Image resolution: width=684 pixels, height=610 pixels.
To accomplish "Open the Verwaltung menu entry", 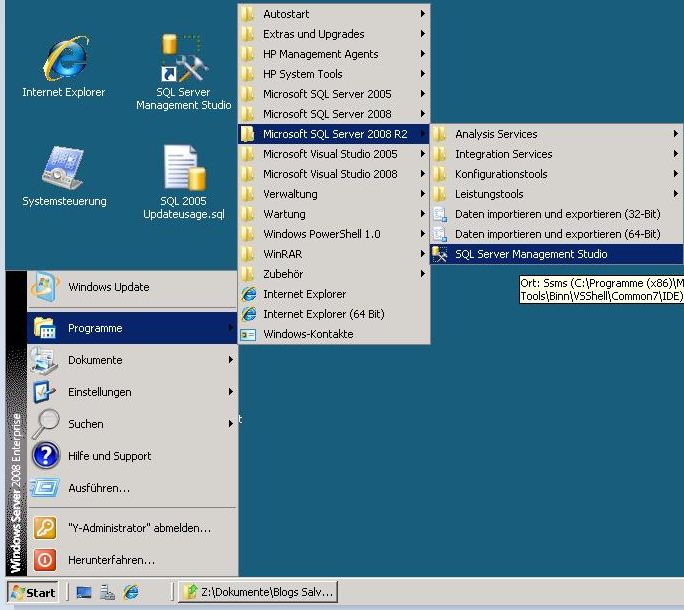I will coord(334,194).
